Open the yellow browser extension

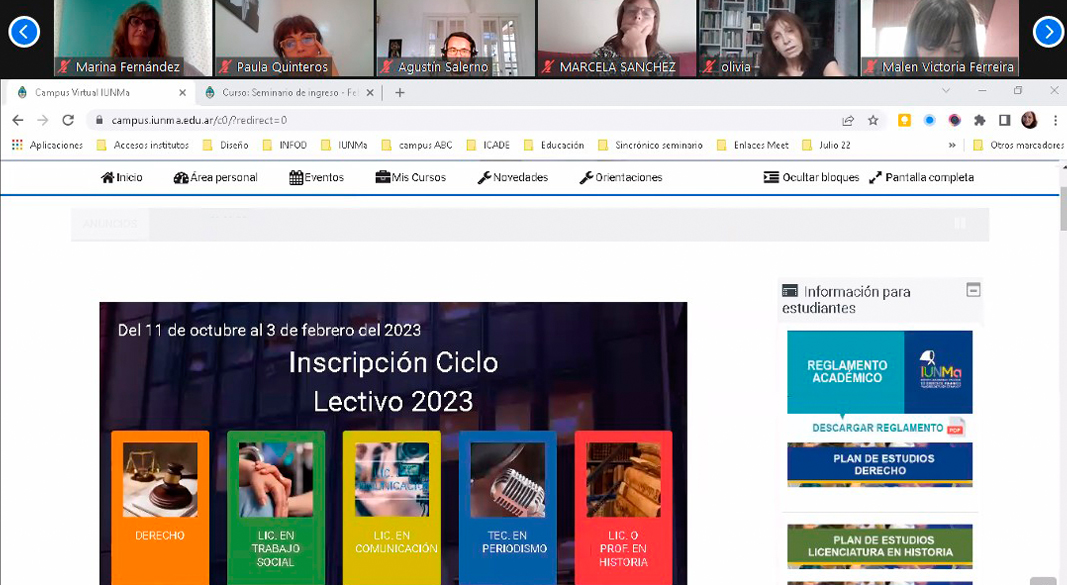(x=904, y=120)
